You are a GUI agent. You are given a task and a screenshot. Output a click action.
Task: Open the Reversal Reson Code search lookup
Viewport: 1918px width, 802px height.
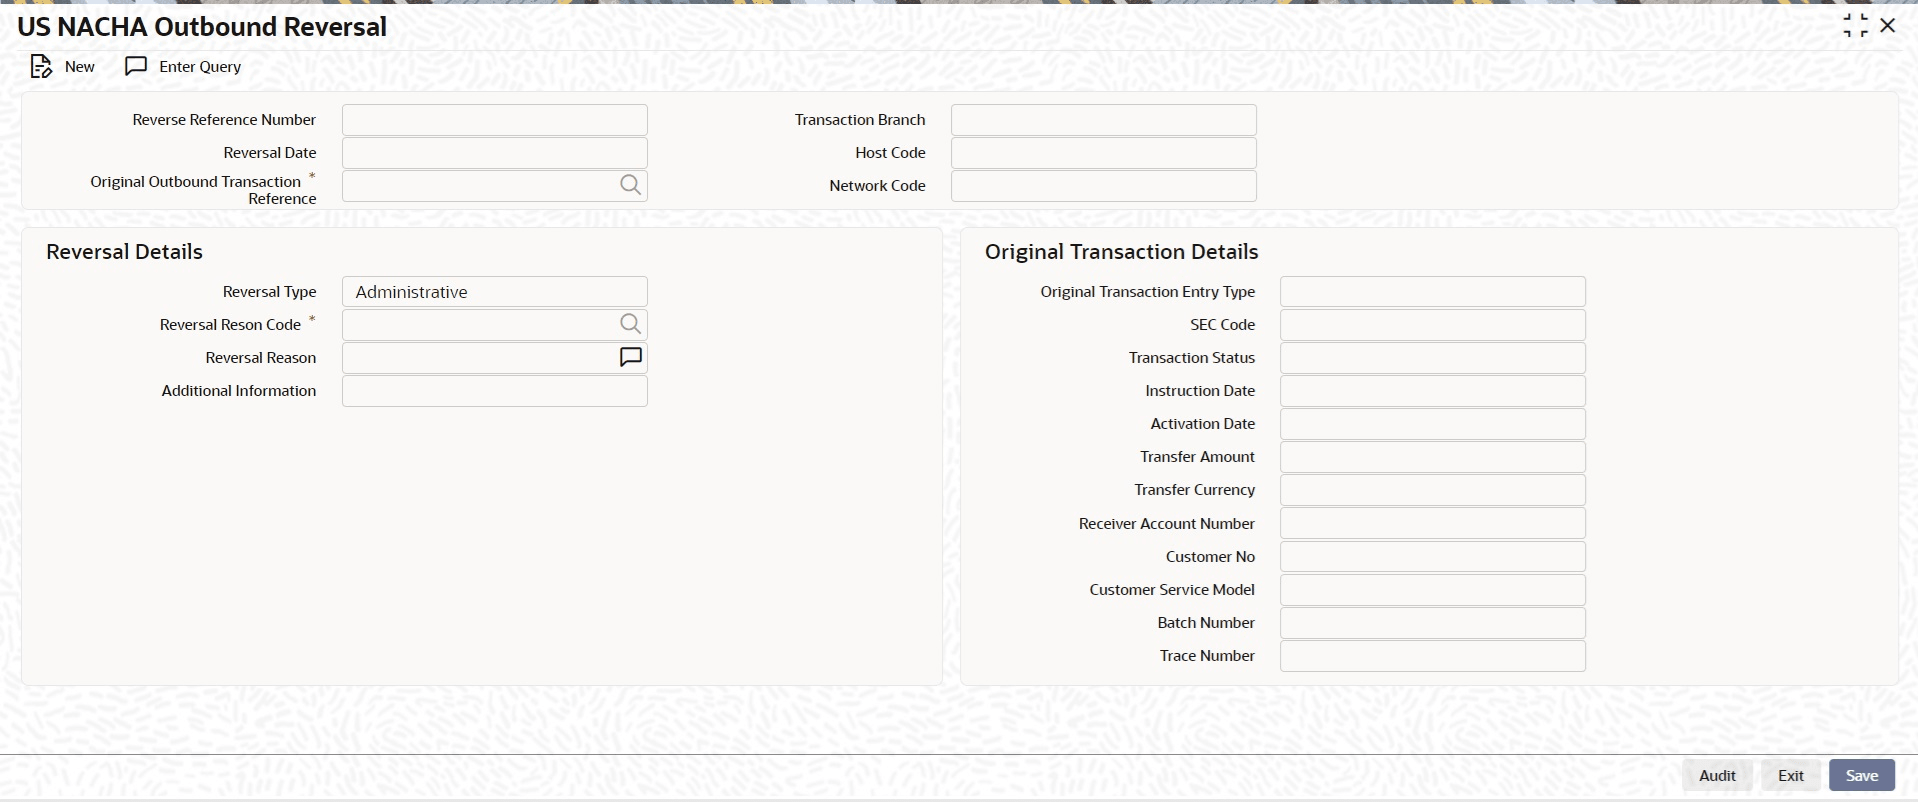pos(630,324)
